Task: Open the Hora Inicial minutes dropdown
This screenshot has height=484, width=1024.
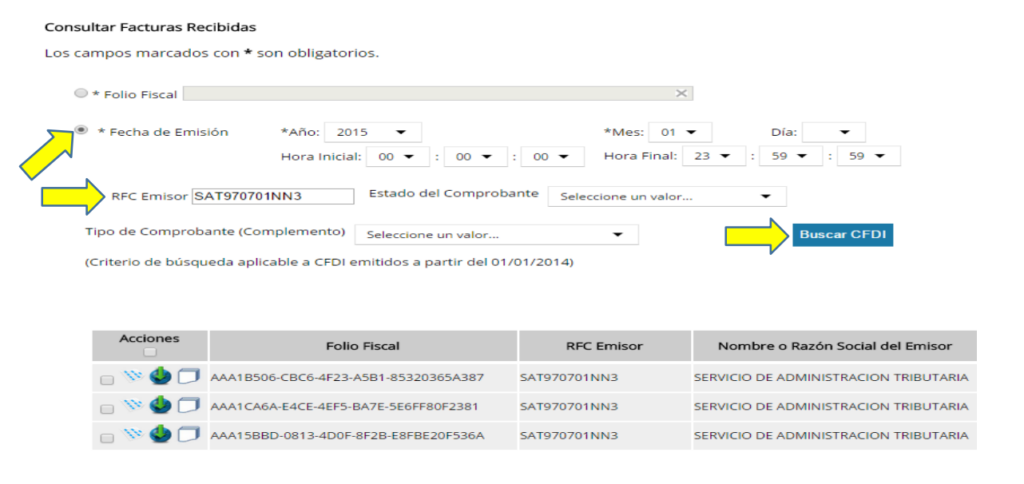Action: (475, 156)
